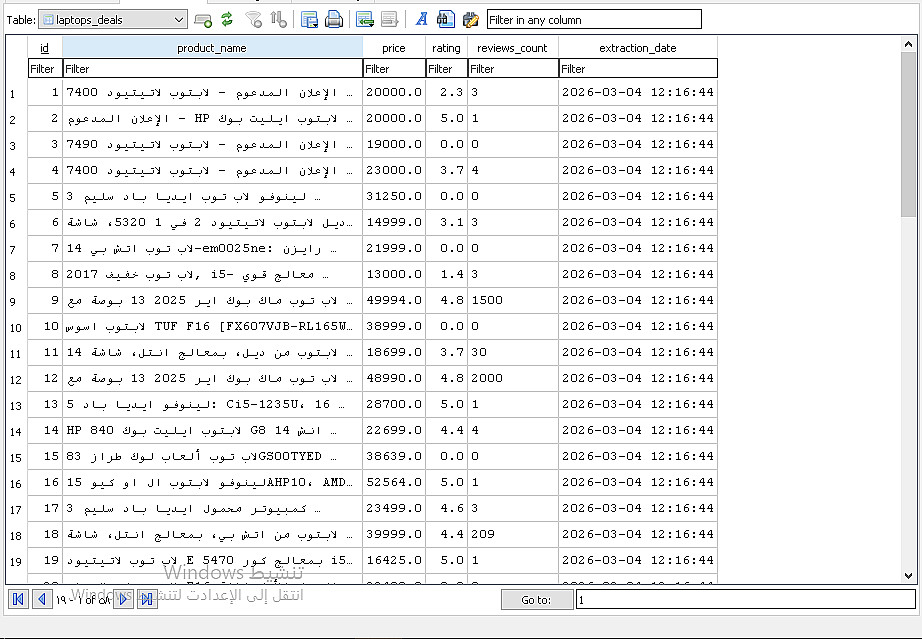This screenshot has height=639, width=922.
Task: Open find with the binoculars icon
Action: (445, 19)
